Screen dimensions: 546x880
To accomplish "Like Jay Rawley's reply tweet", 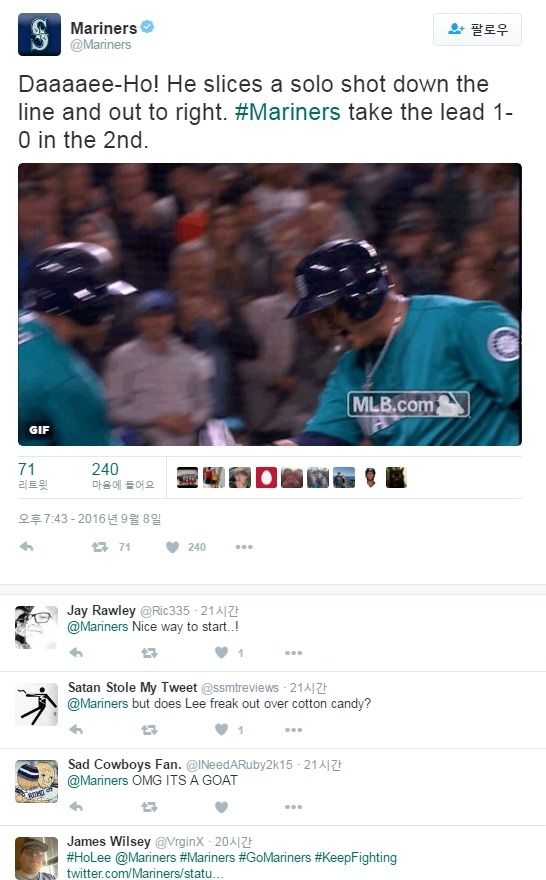I will [222, 652].
